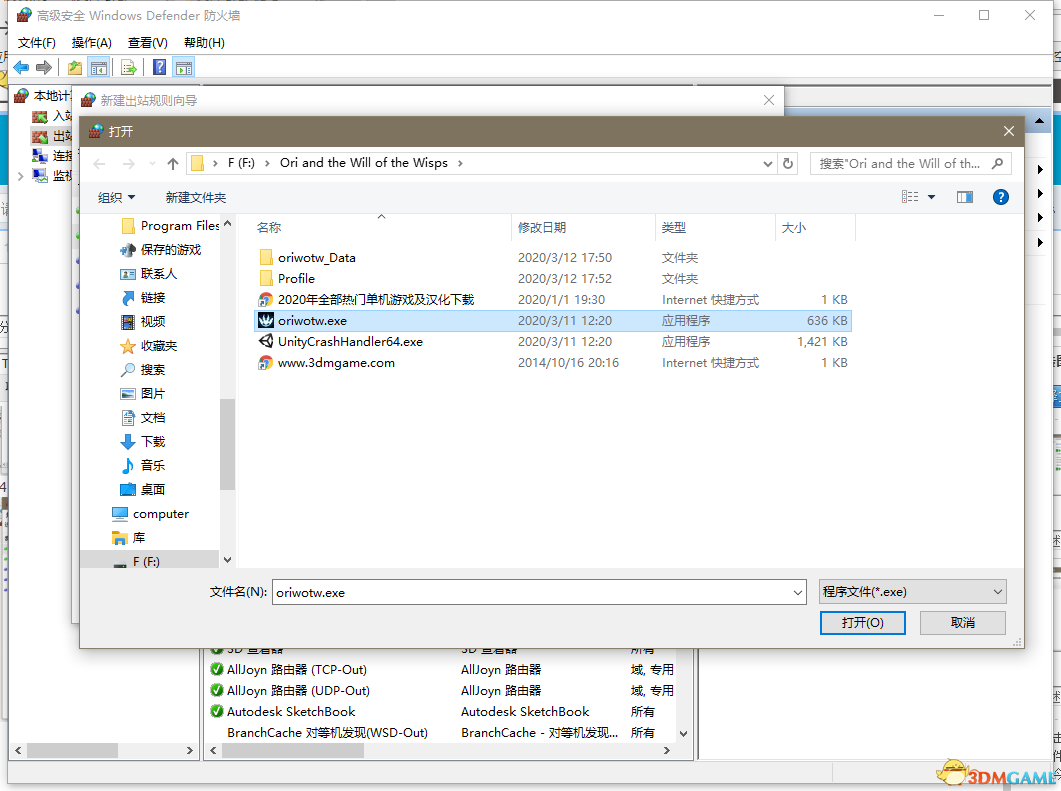Image resolution: width=1061 pixels, height=791 pixels.
Task: Select the Profile folder icon
Action: pos(266,278)
